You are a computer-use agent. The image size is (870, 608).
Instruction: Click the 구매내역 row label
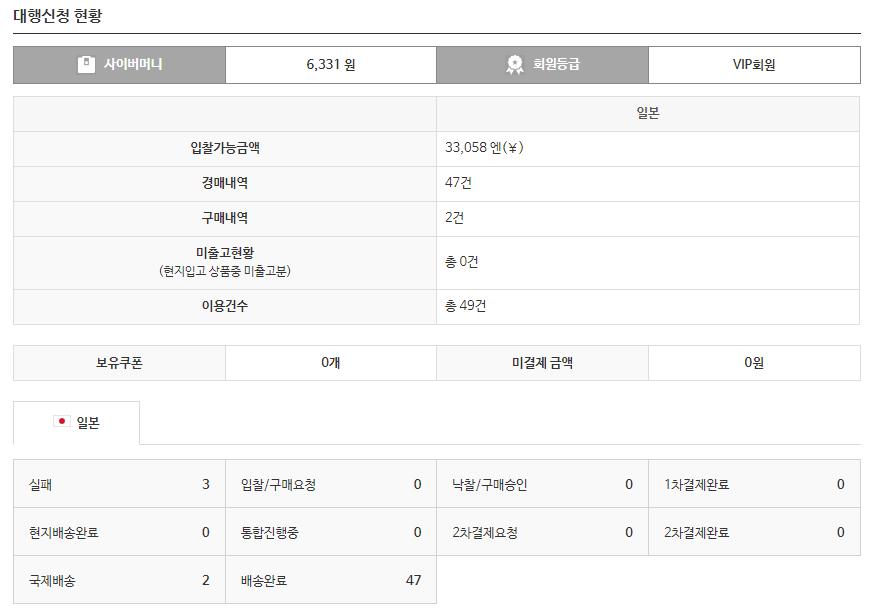[x=225, y=218]
